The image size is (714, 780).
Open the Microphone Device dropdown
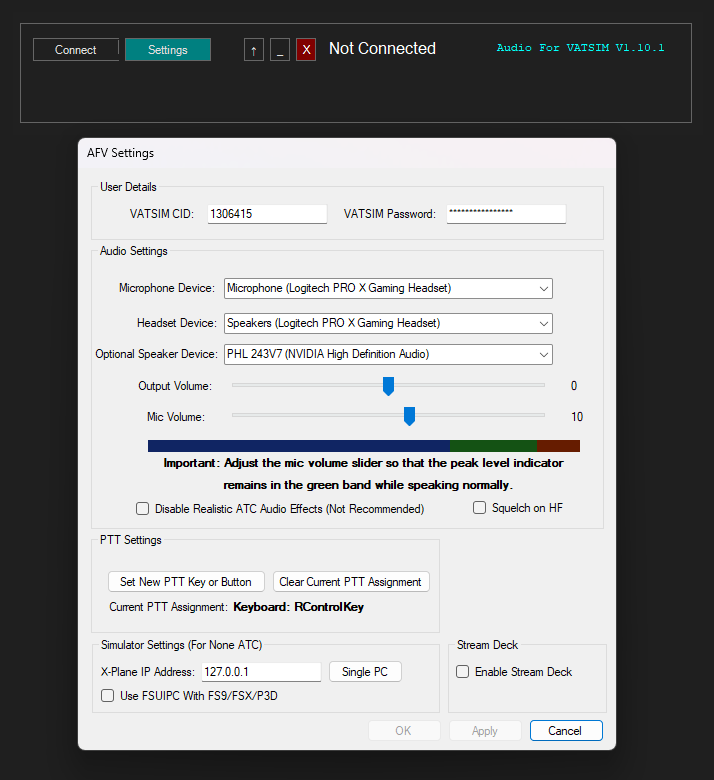(388, 289)
